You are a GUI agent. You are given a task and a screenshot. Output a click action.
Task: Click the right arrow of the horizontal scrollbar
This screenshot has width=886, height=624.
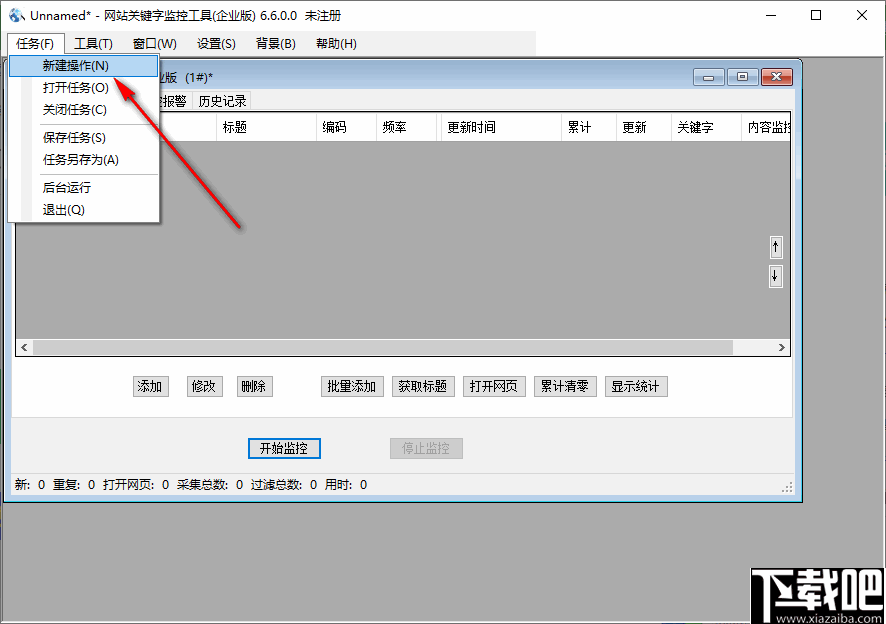[x=783, y=347]
